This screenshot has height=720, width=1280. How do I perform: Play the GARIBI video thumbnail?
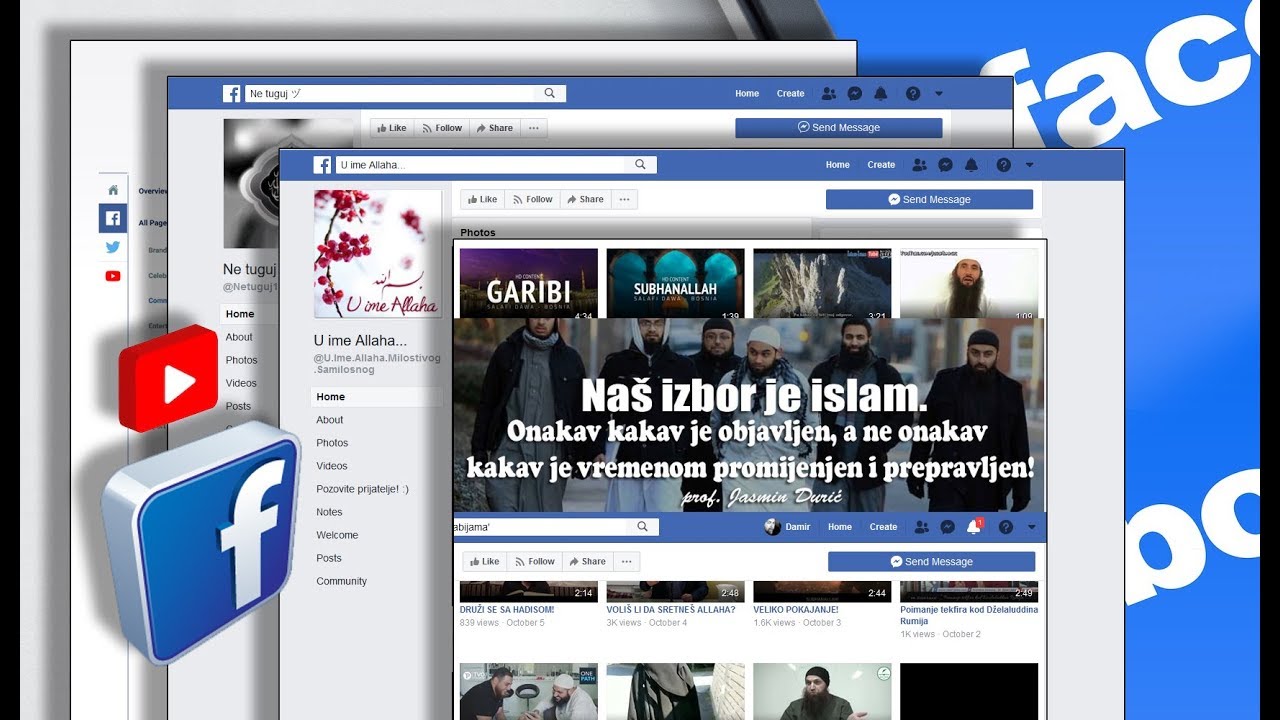(x=528, y=283)
